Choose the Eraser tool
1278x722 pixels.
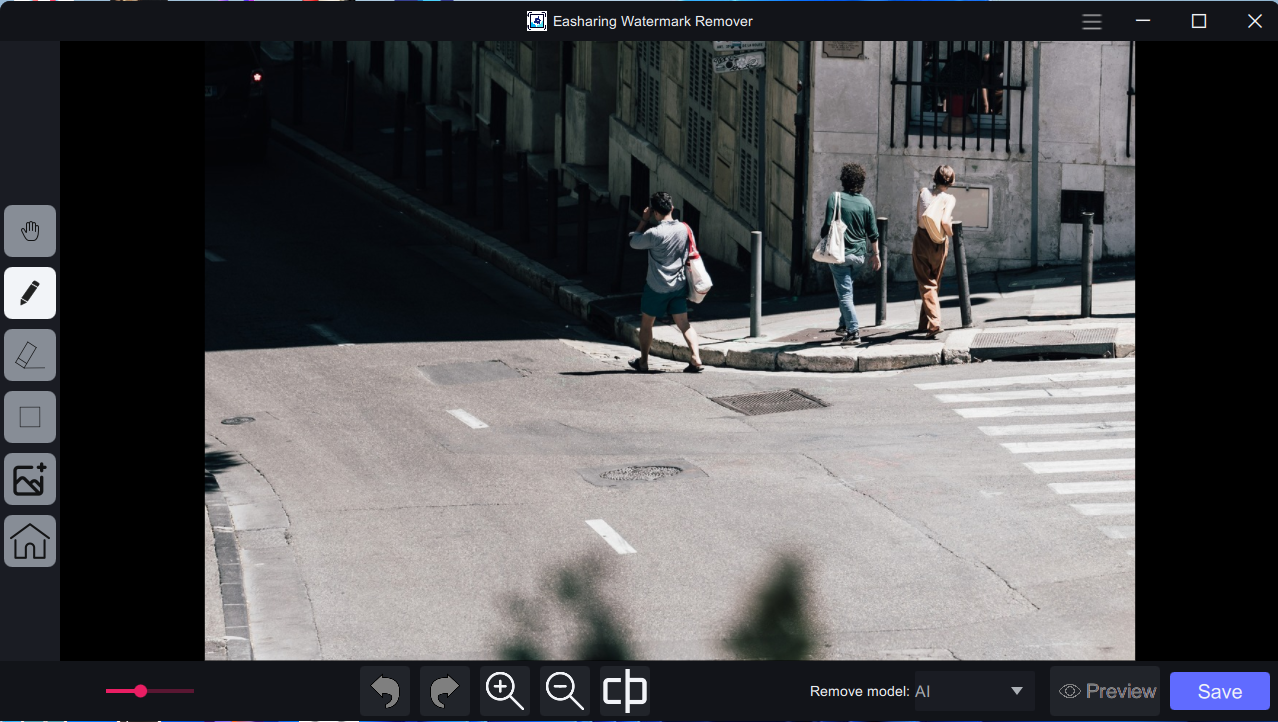(x=30, y=355)
